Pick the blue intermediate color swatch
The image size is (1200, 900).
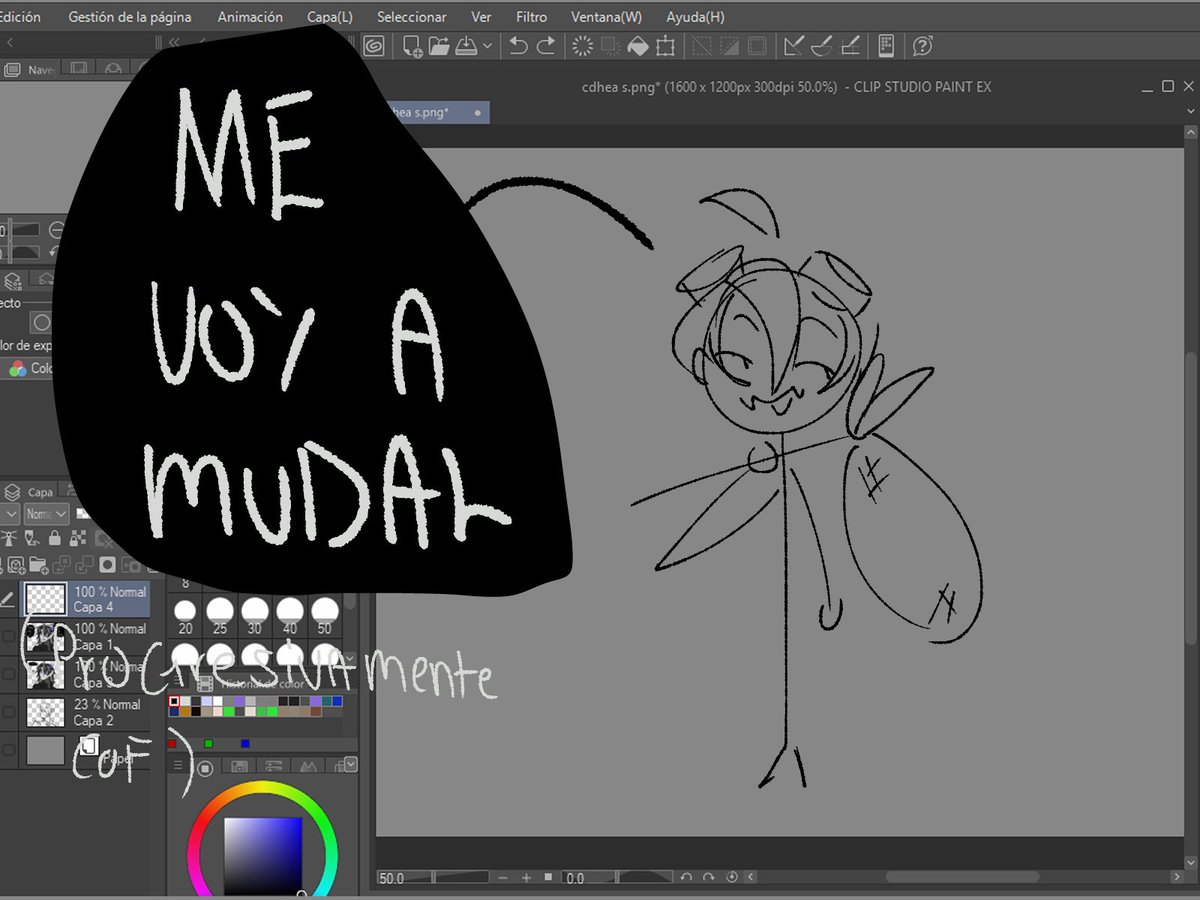(245, 744)
